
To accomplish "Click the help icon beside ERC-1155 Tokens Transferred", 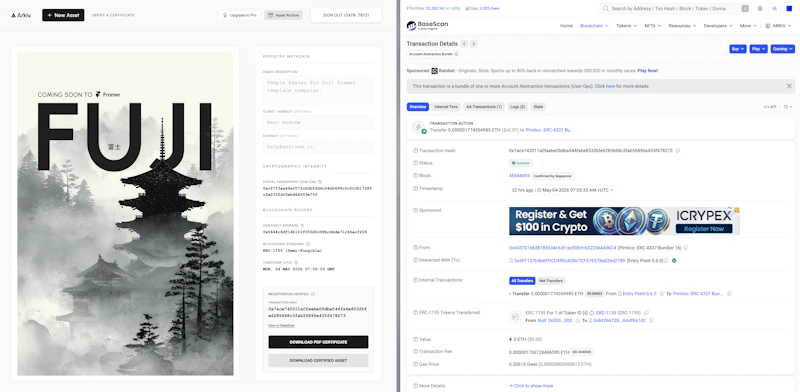I will (415, 312).
